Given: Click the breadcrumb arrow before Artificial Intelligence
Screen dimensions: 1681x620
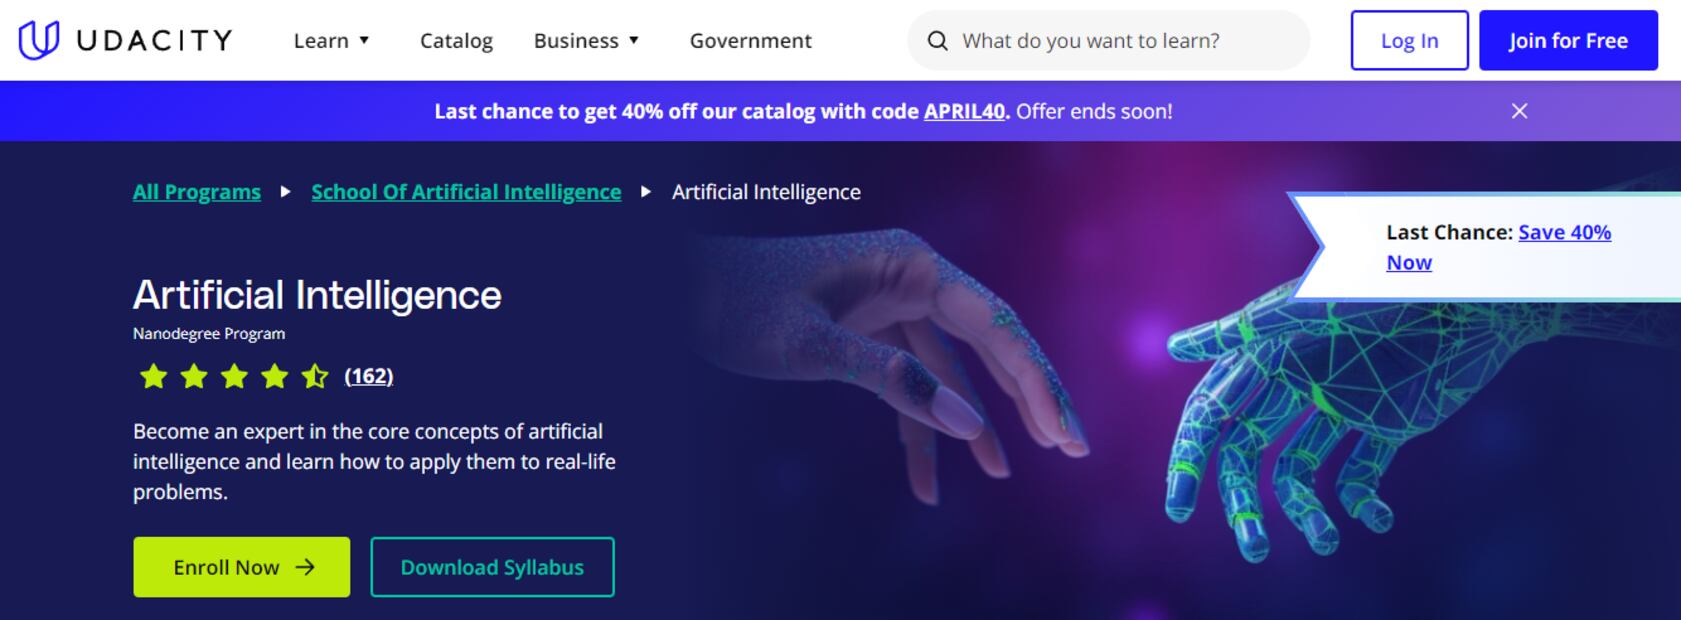Looking at the screenshot, I should point(646,192).
